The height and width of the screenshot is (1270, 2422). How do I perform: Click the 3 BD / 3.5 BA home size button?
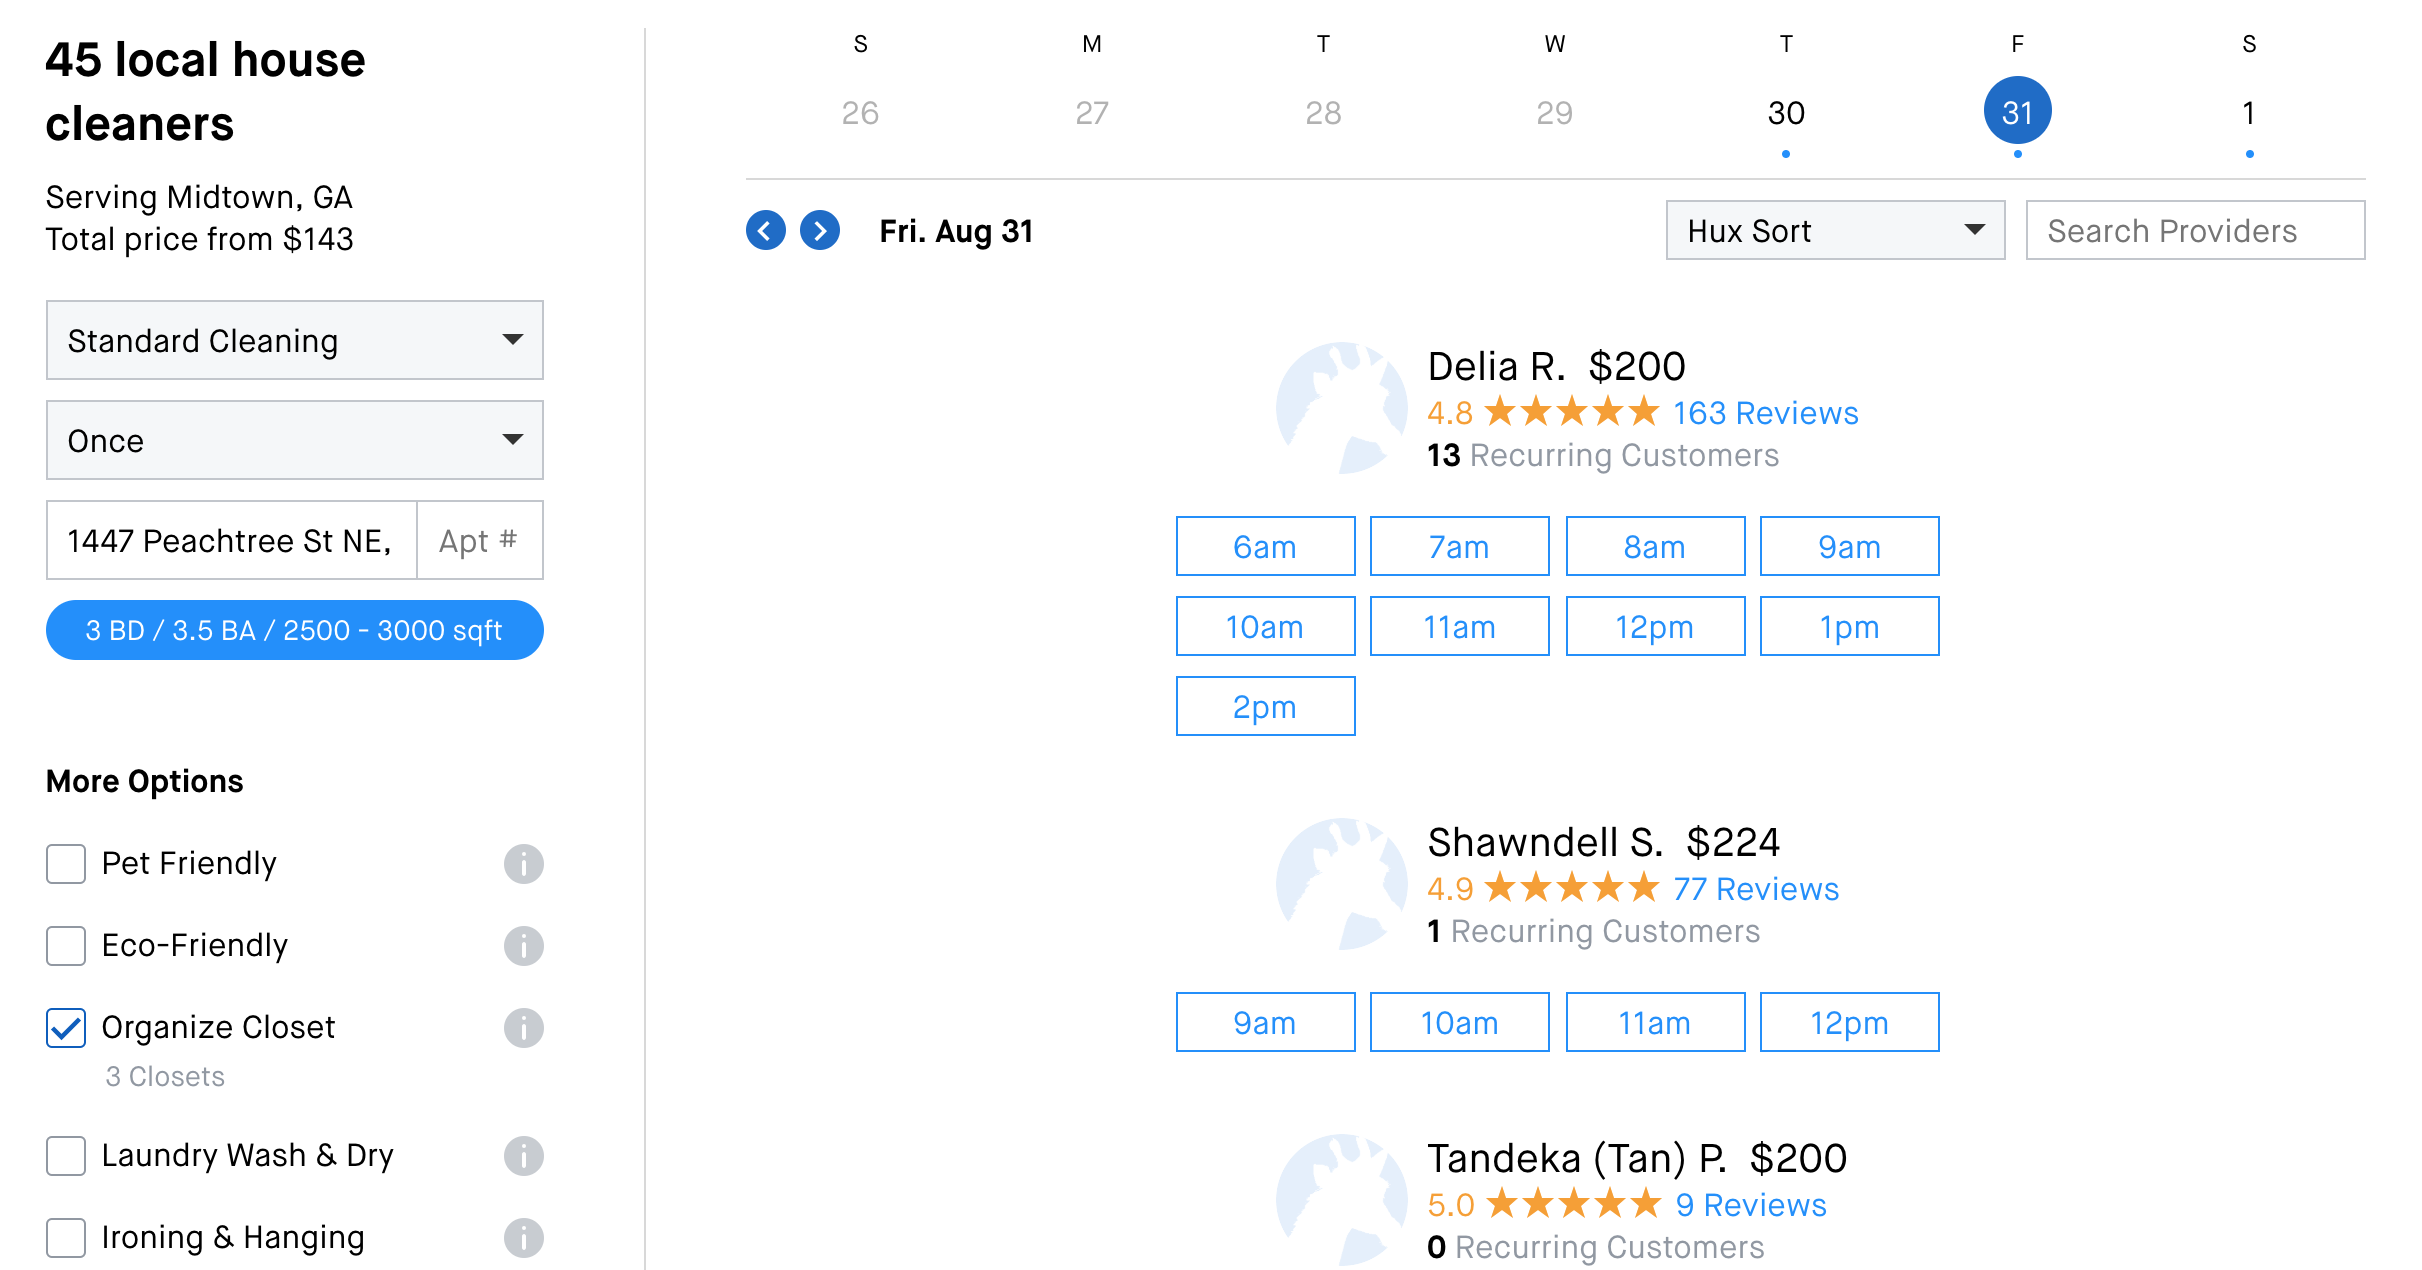coord(294,631)
